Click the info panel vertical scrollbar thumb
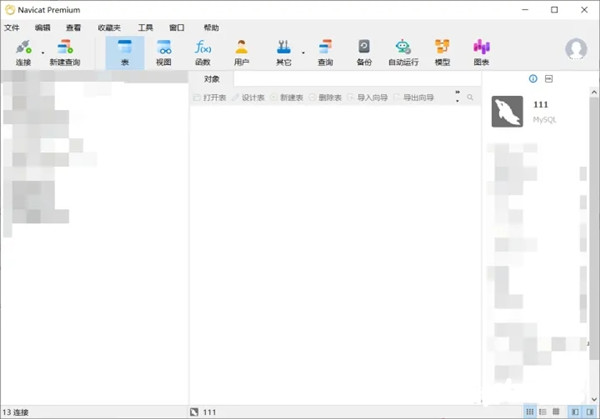This screenshot has width=600, height=419. pos(594,228)
